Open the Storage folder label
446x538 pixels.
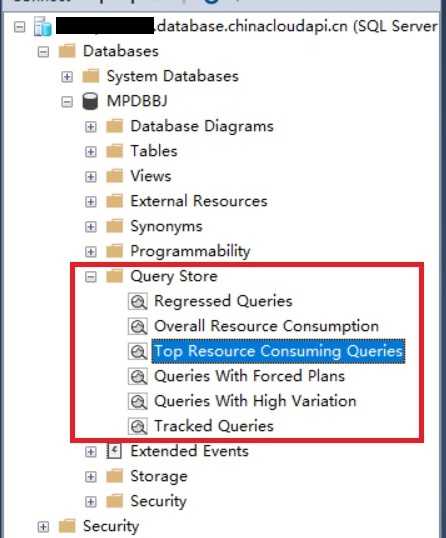pos(159,476)
